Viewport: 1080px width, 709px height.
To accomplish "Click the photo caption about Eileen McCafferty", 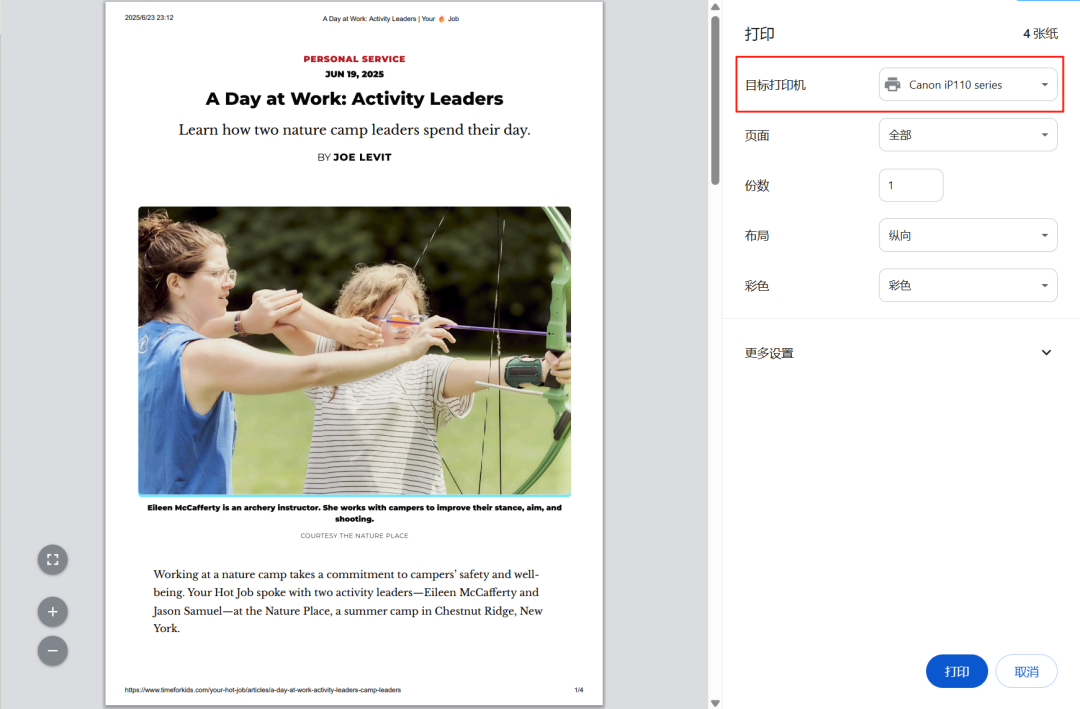I will 354,513.
